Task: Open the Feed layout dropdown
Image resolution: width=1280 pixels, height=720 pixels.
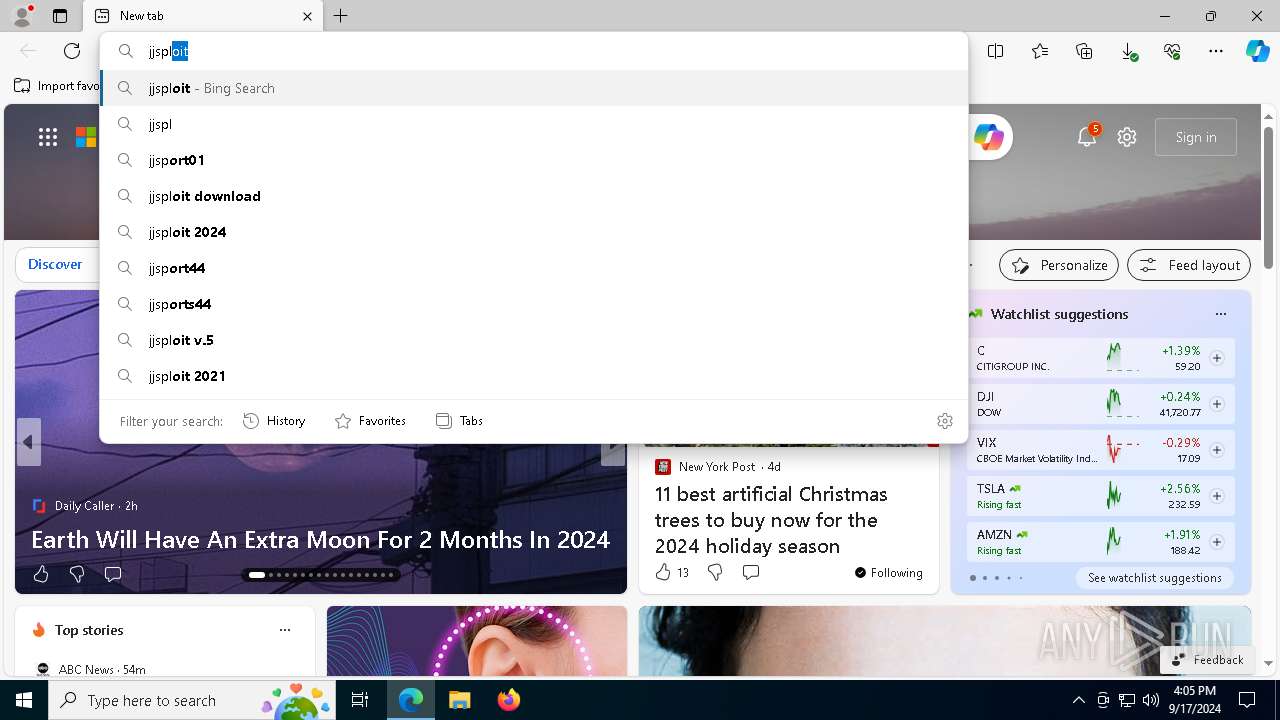Action: point(1189,265)
